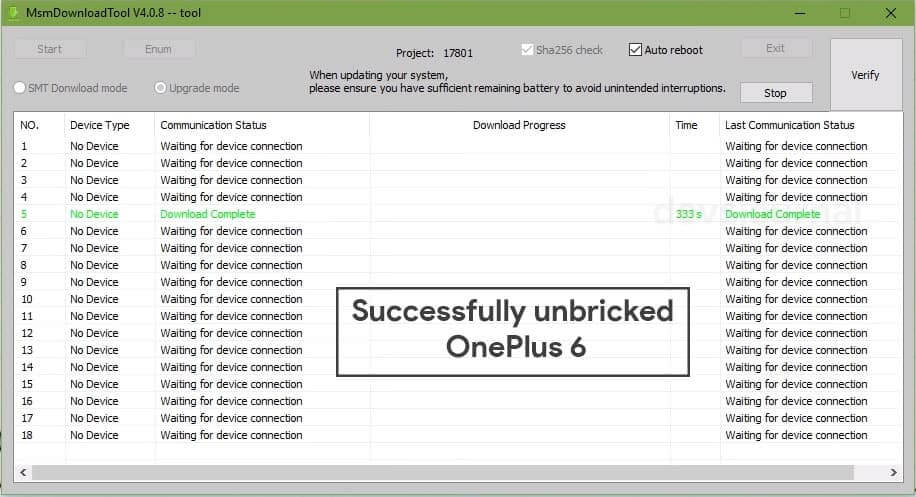Click No Device in row 3
916x497 pixels.
(x=94, y=180)
